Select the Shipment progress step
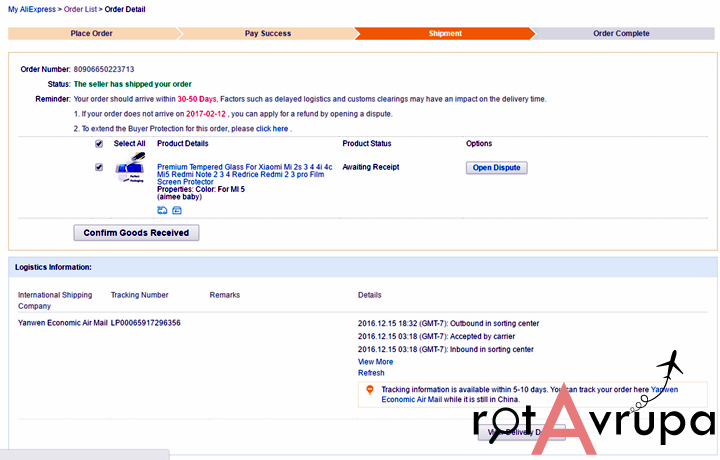Image resolution: width=720 pixels, height=460 pixels. (x=445, y=33)
